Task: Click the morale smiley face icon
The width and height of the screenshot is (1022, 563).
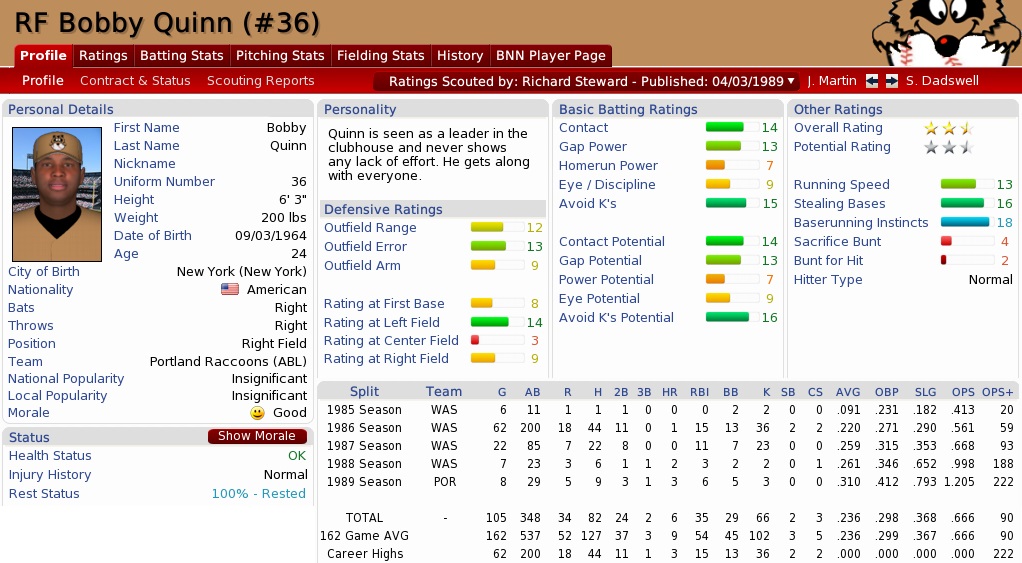Action: pos(257,413)
